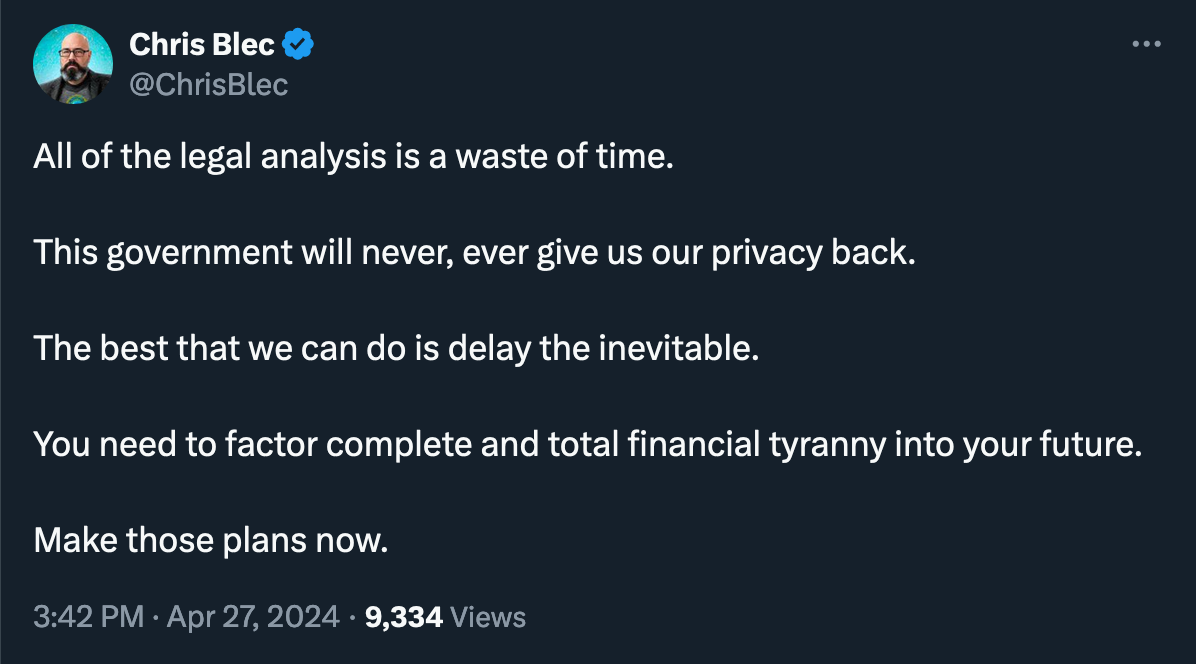
Task: Click the Apr 27, 2024 date
Action: tap(252, 617)
